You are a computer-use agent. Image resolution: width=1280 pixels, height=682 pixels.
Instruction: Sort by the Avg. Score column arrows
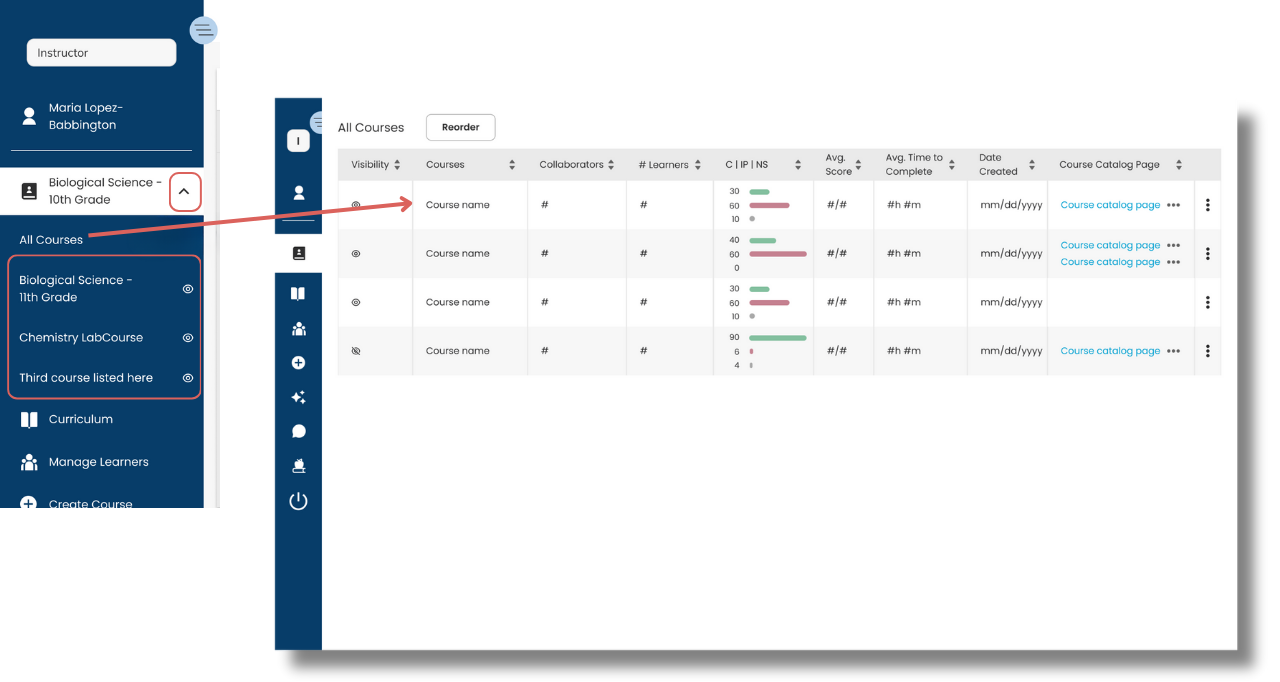[858, 165]
